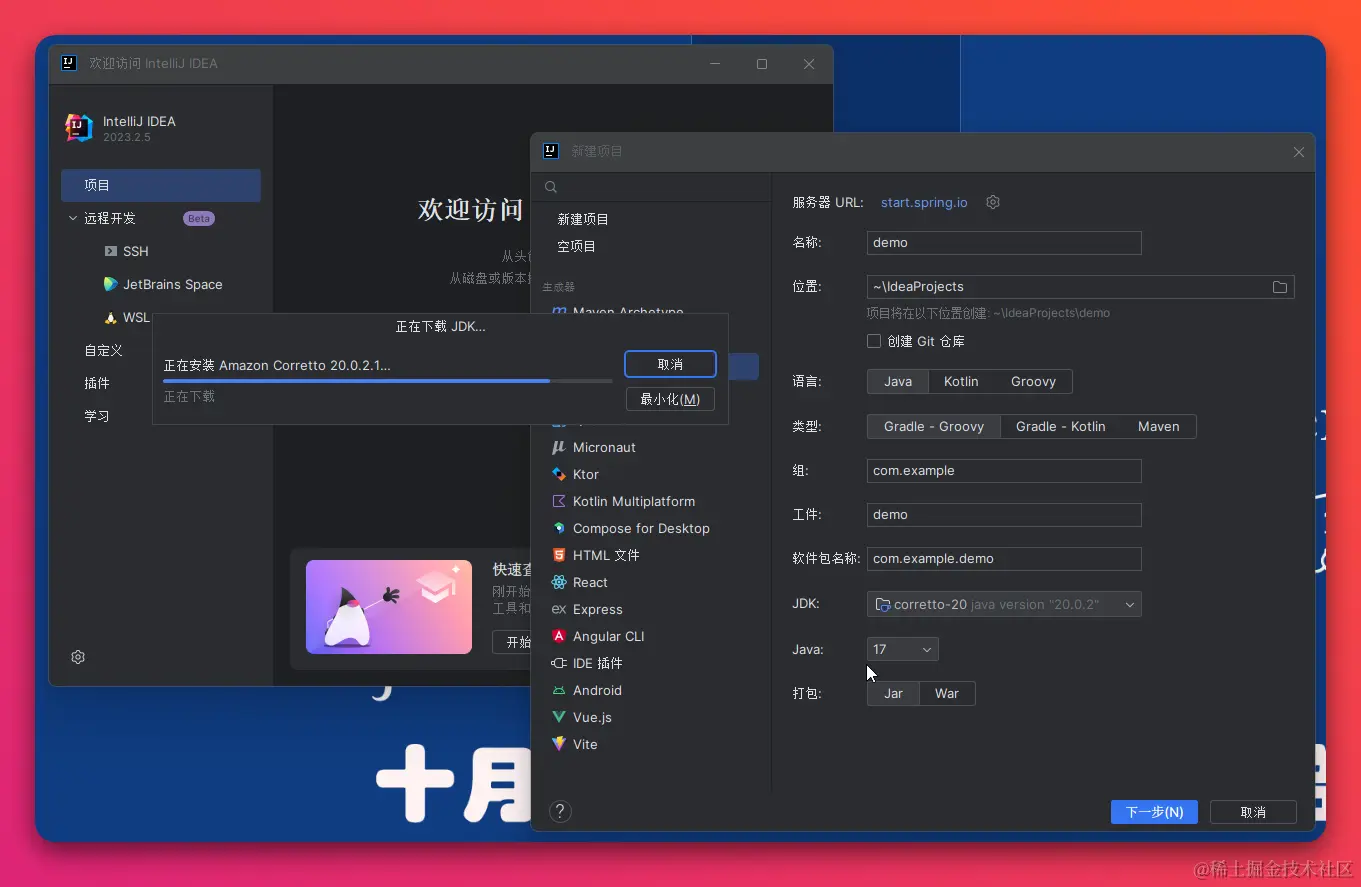The height and width of the screenshot is (887, 1361).
Task: Click the HTML 文件 icon
Action: 559,555
